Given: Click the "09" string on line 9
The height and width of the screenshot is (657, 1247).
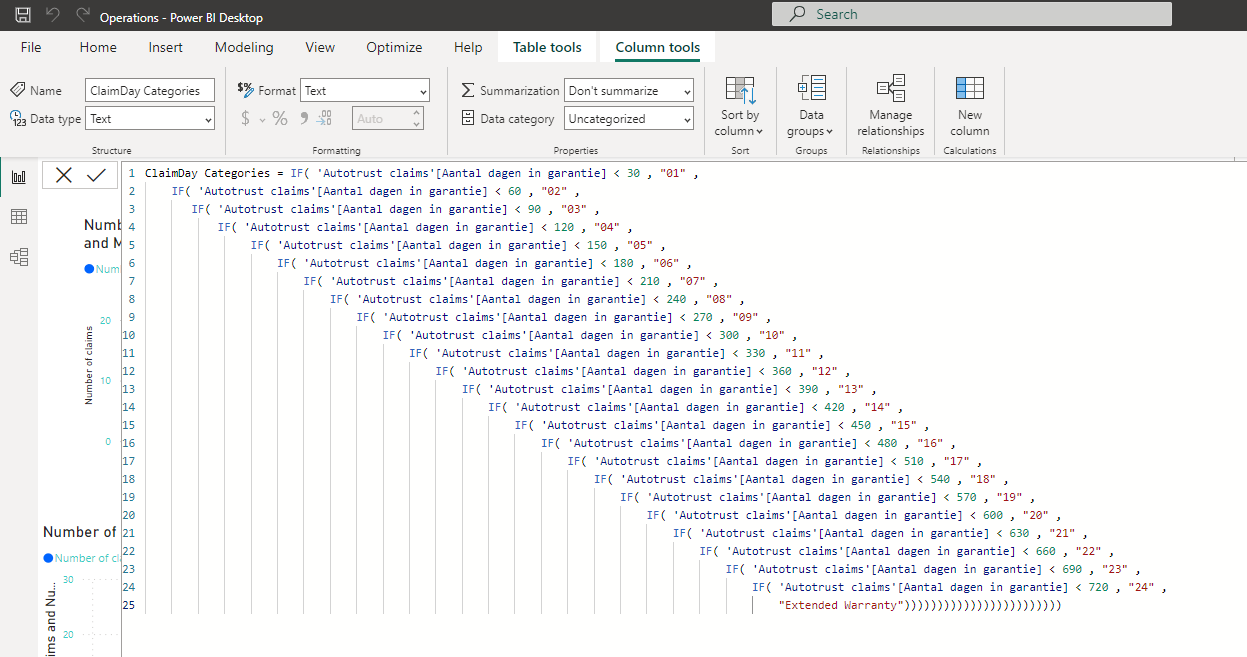Looking at the screenshot, I should pos(745,317).
